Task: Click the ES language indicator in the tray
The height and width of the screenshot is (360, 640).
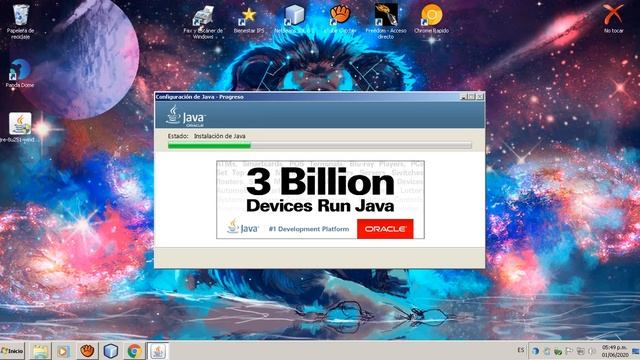Action: pyautogui.click(x=520, y=350)
